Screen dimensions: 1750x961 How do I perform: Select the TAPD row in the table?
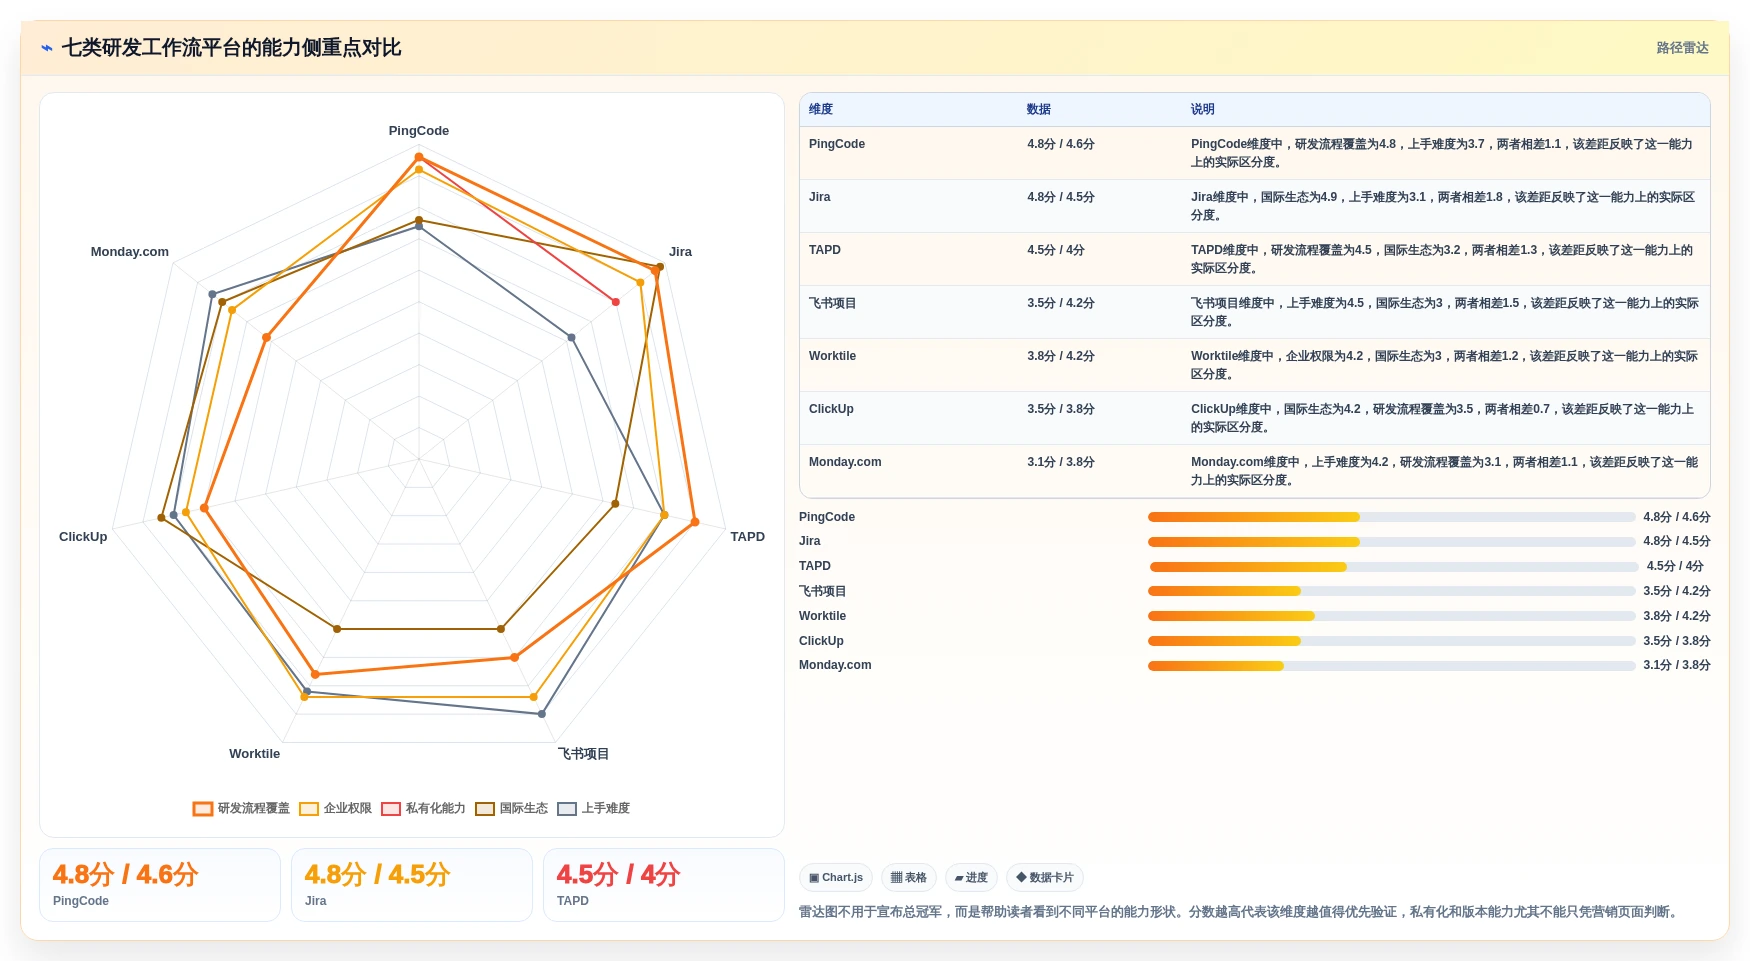1255,259
